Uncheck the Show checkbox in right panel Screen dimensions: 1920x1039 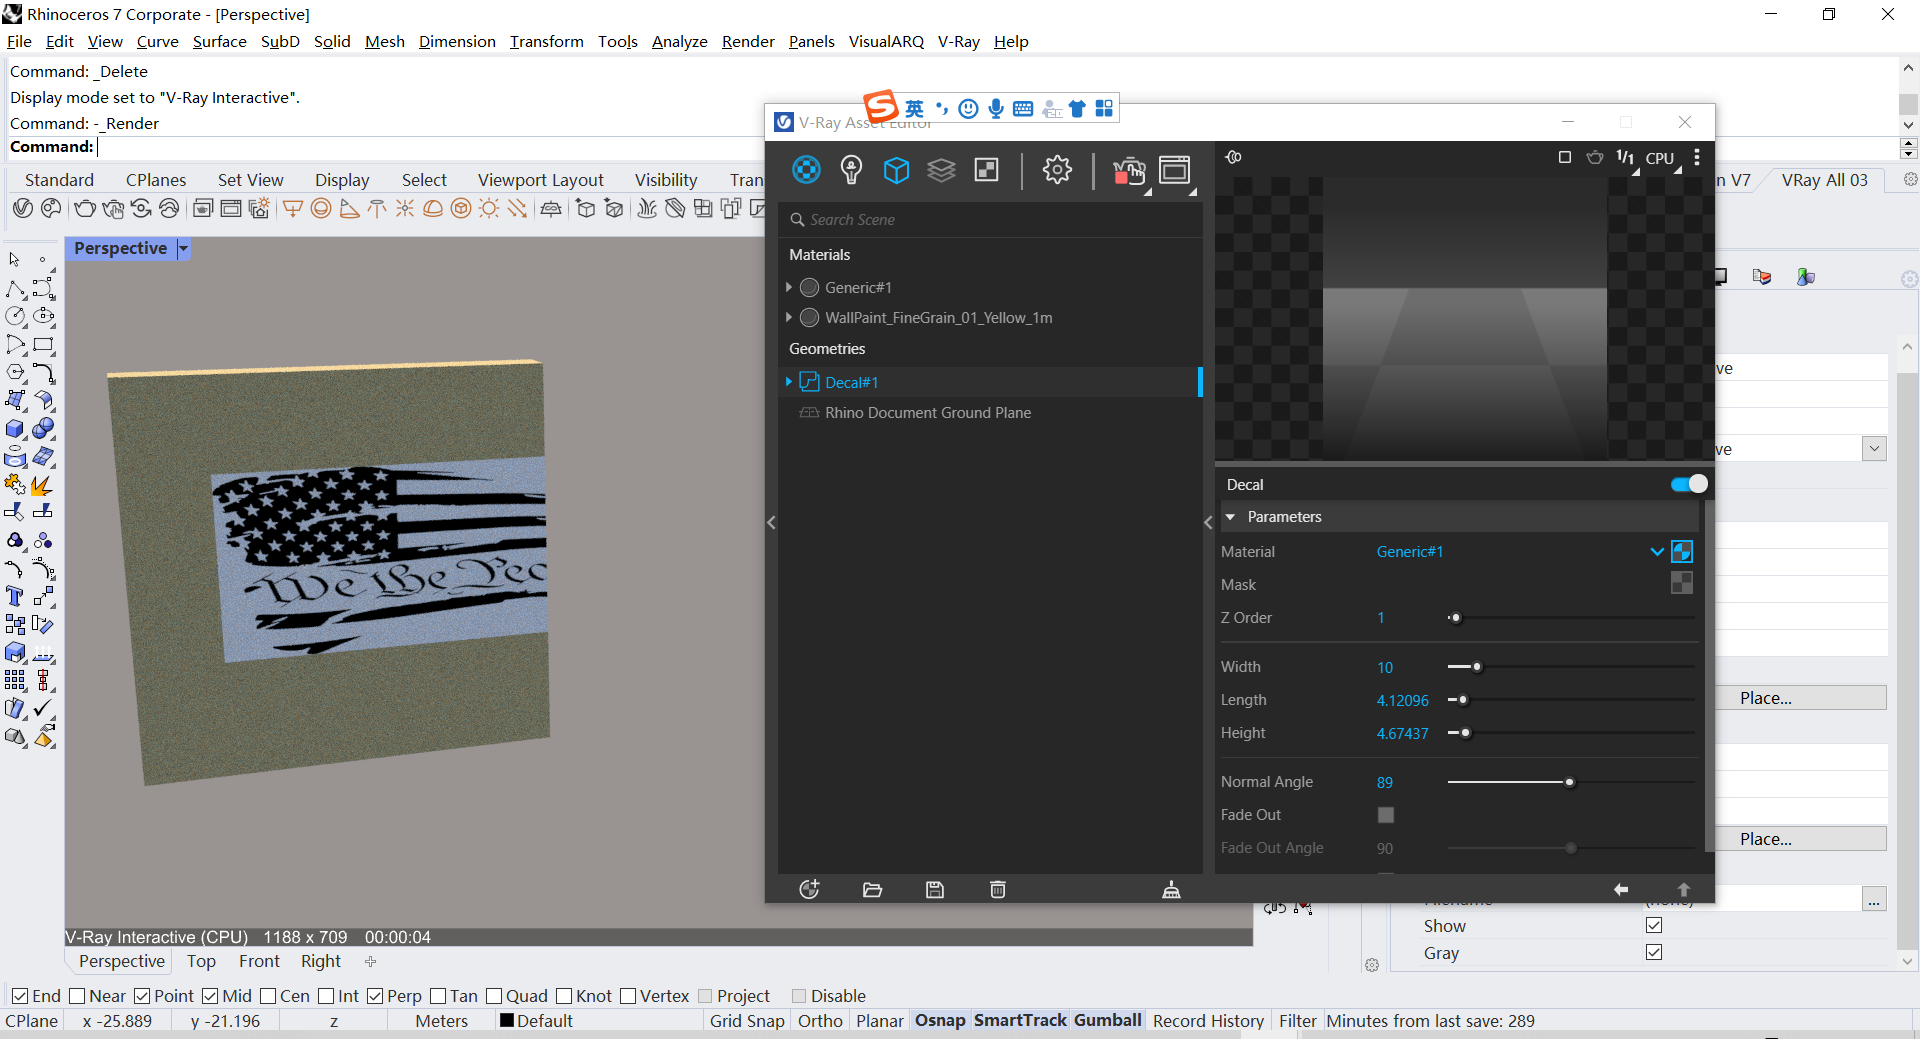pos(1654,925)
